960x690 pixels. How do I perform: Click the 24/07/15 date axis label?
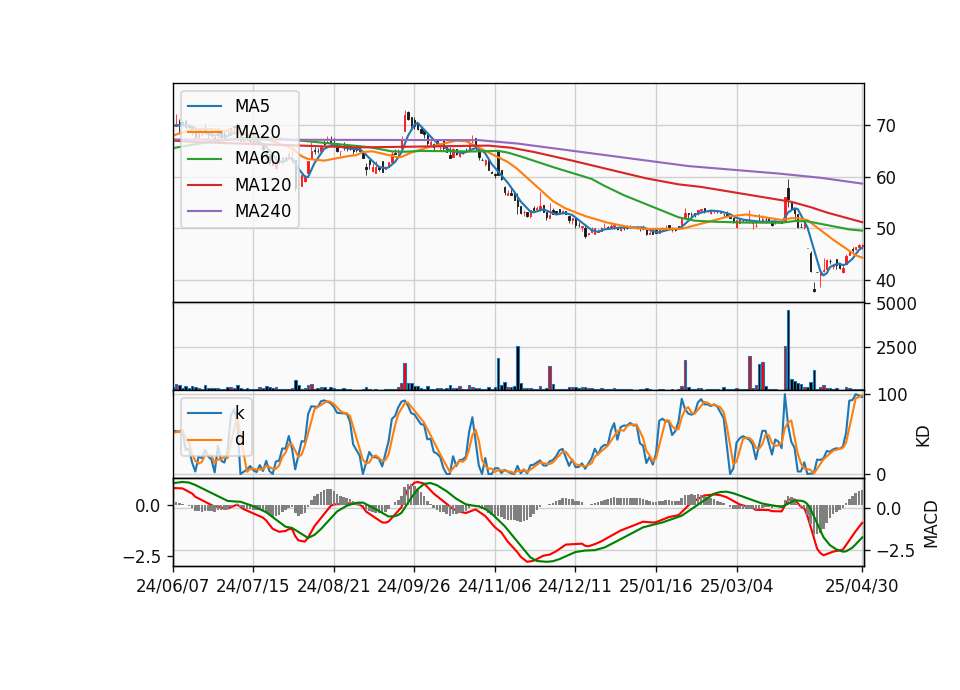click(x=253, y=586)
